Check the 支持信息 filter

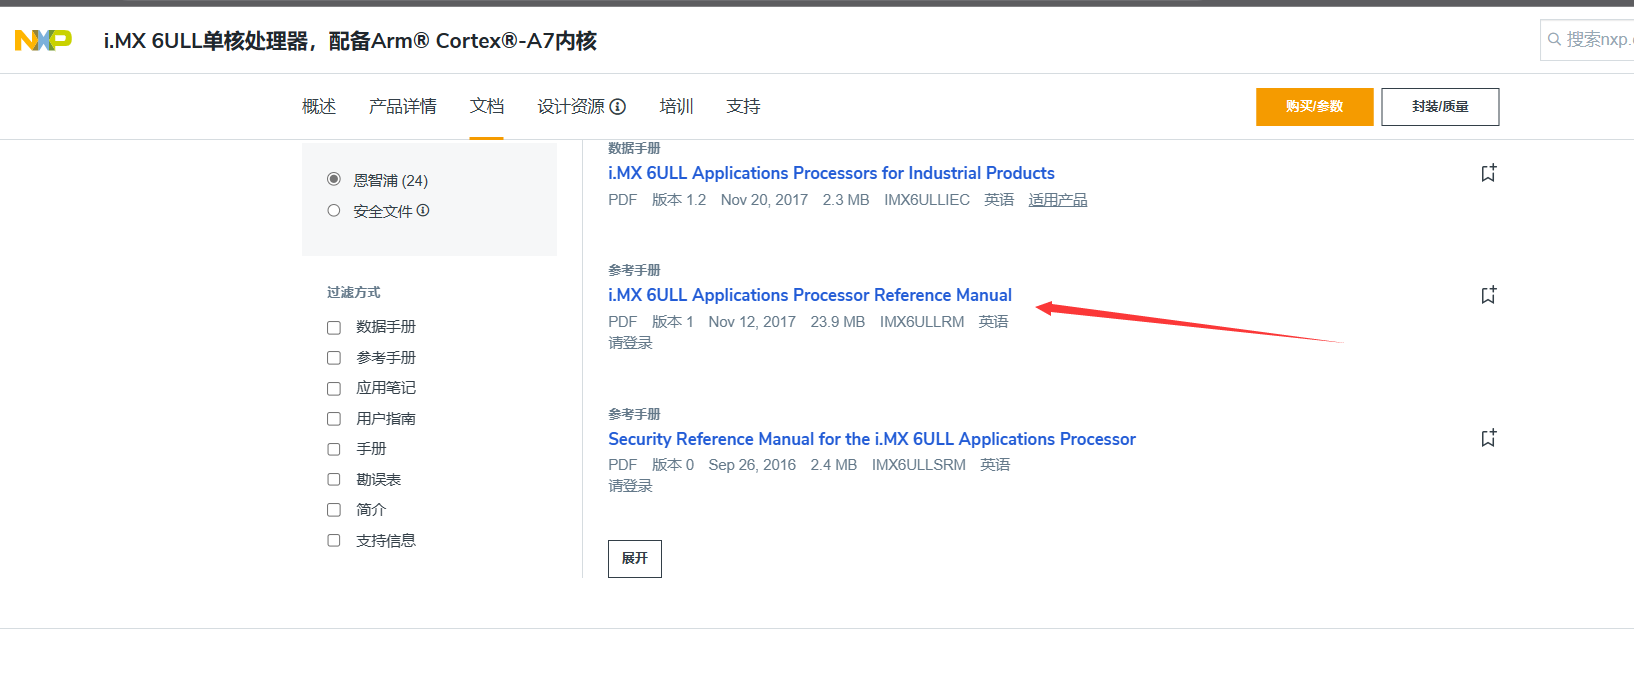334,540
